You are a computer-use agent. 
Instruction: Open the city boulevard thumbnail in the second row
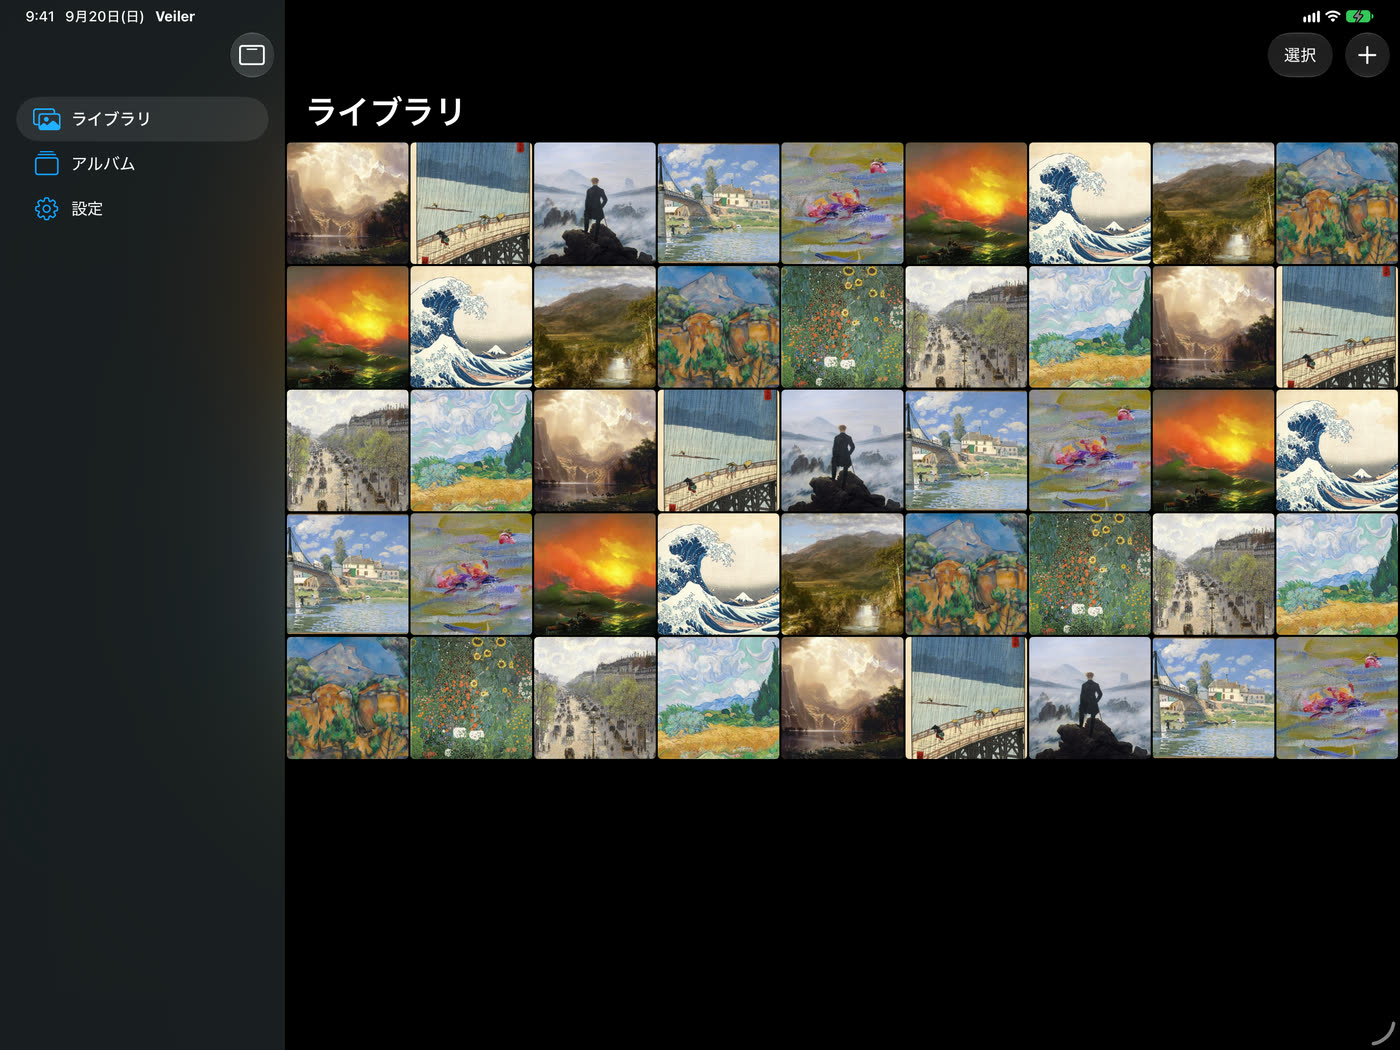[966, 327]
